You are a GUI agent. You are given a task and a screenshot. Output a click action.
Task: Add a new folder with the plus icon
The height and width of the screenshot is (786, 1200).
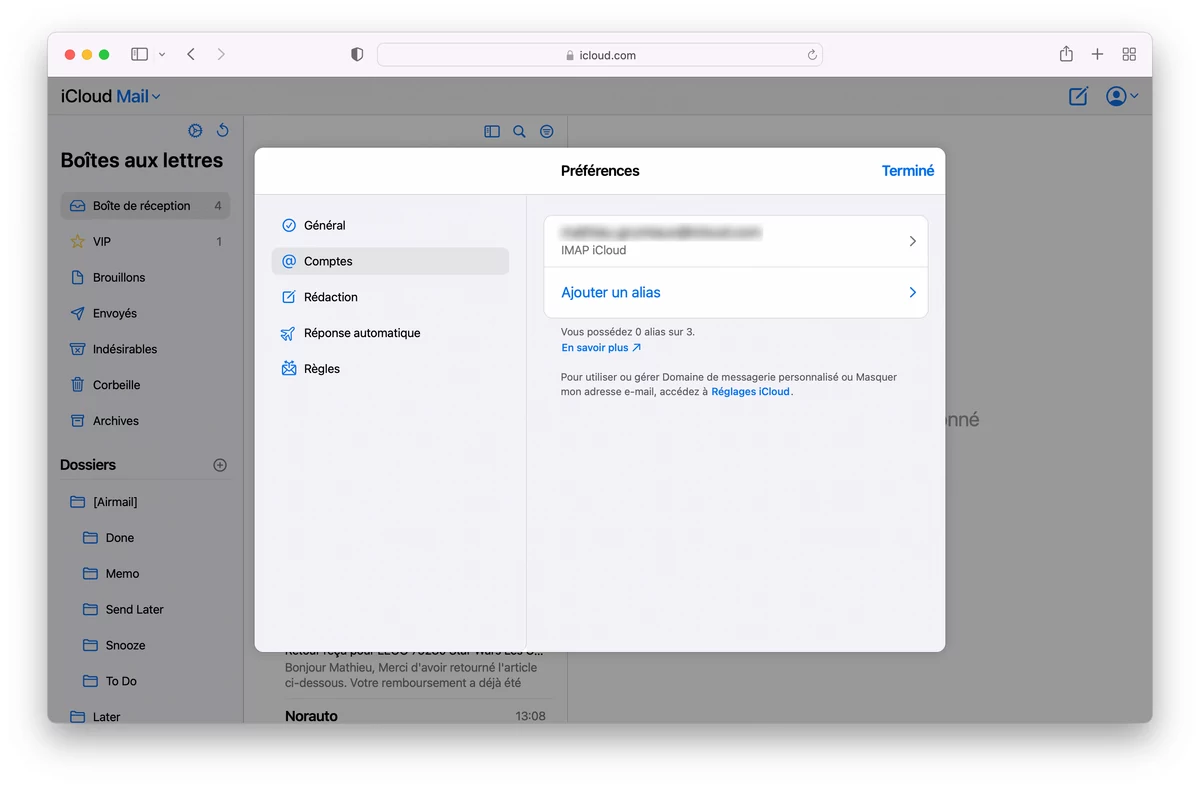220,465
